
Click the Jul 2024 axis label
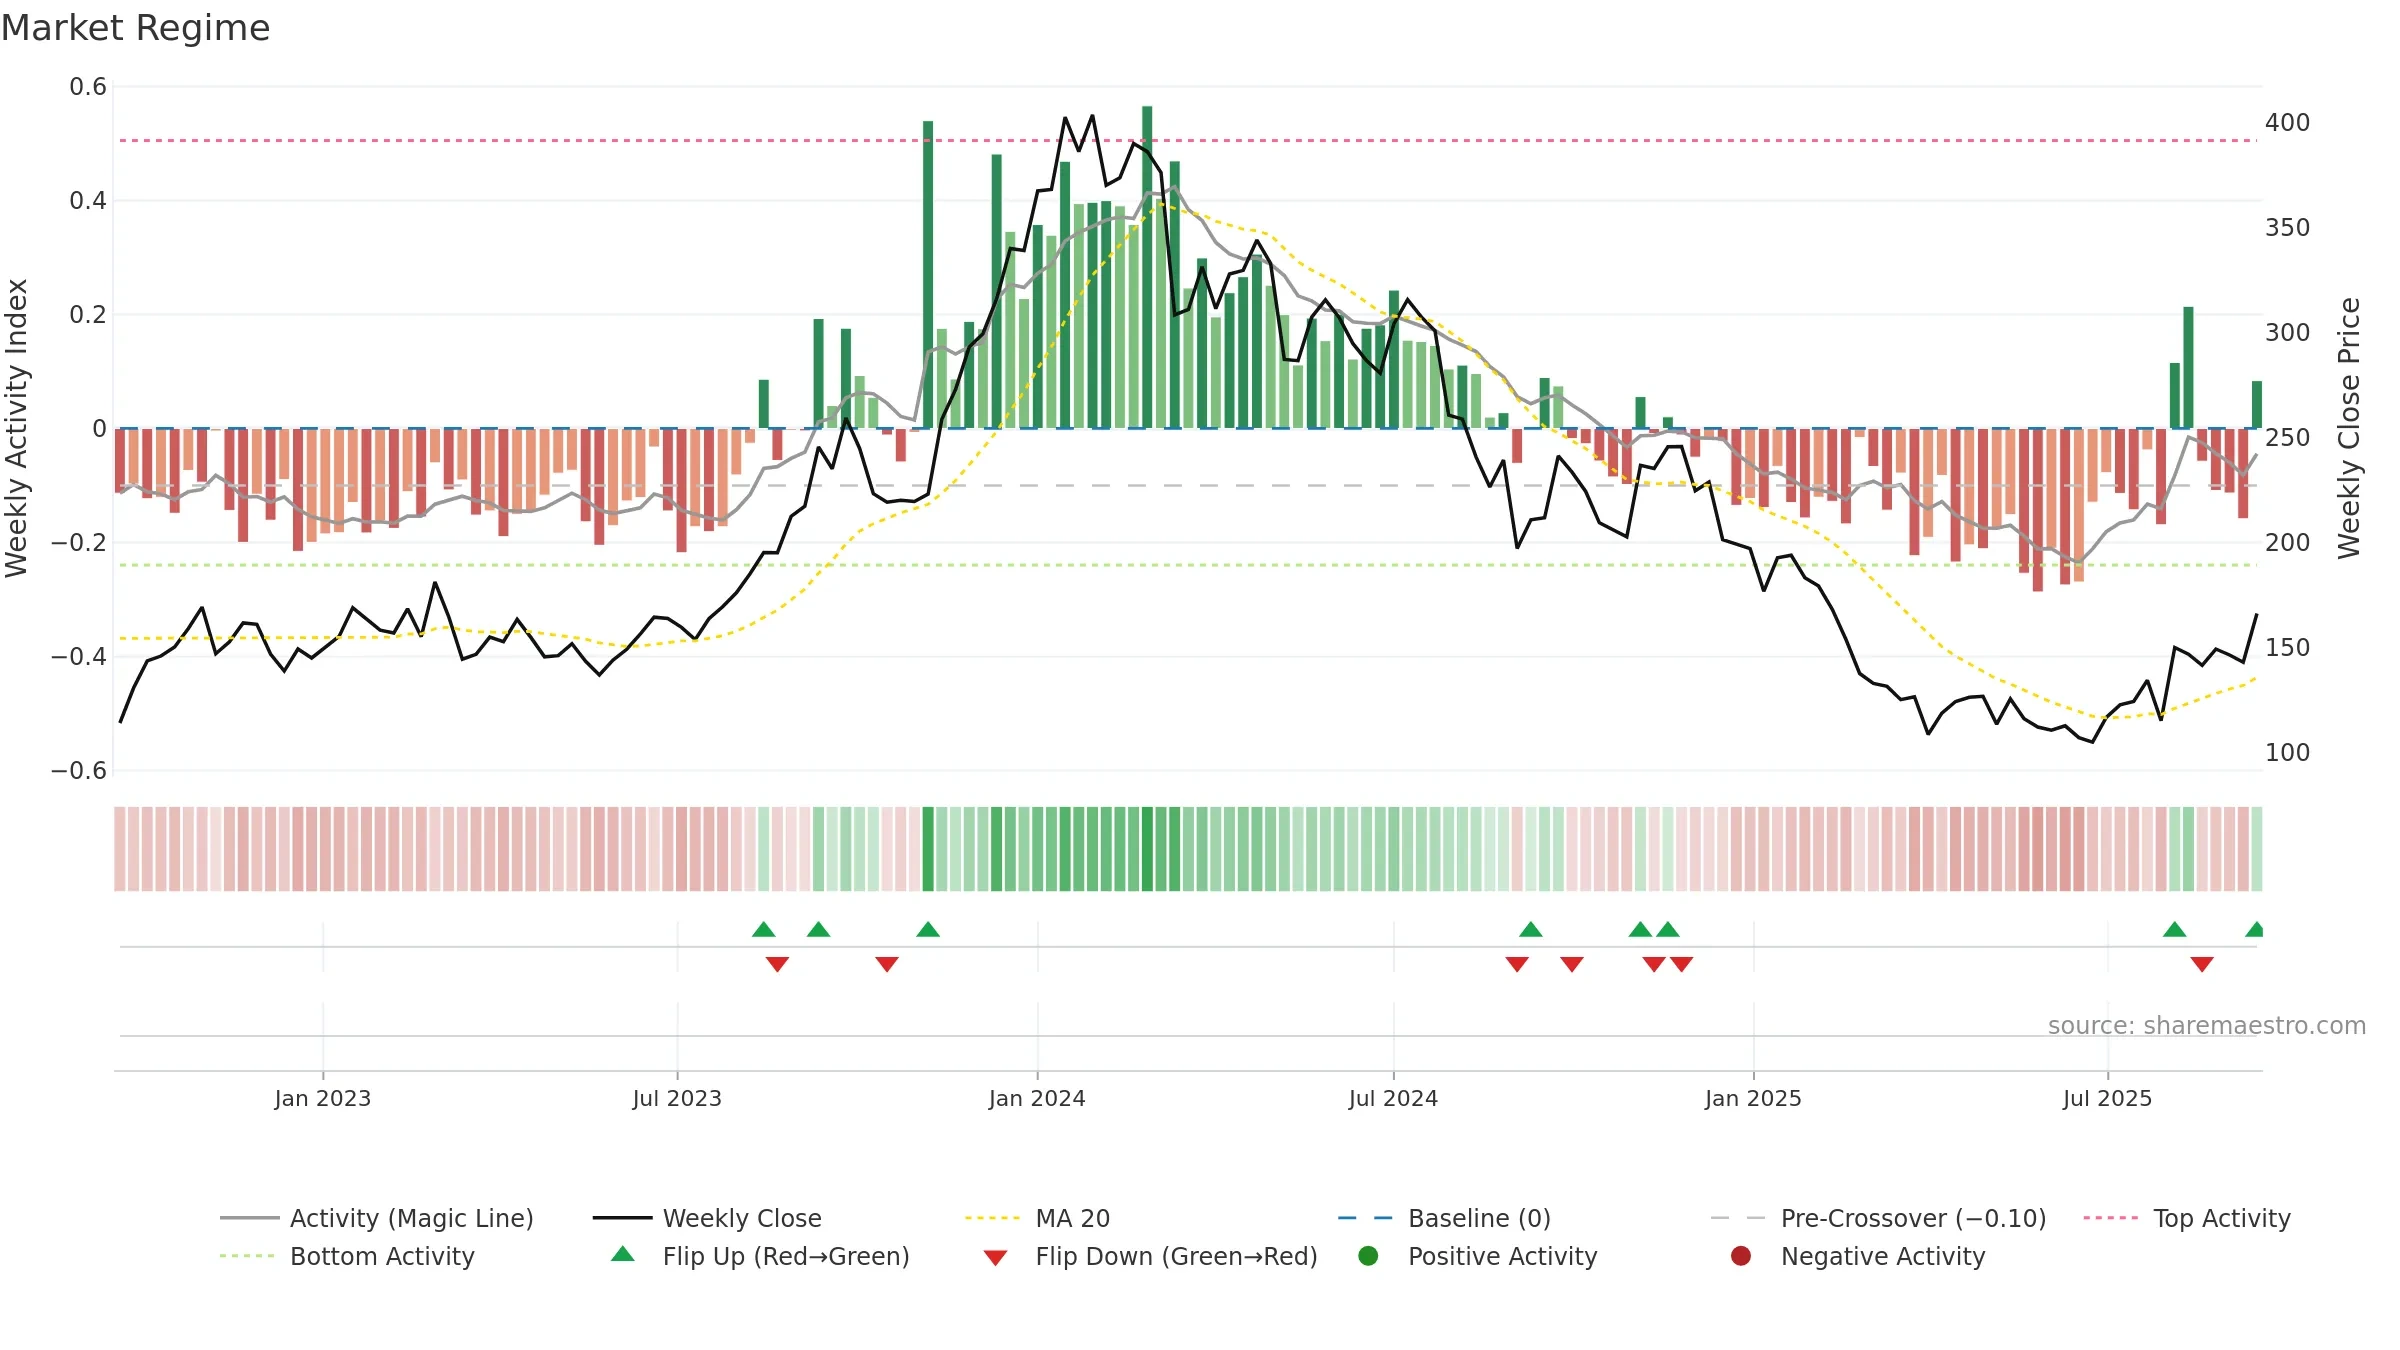[x=1393, y=1098]
